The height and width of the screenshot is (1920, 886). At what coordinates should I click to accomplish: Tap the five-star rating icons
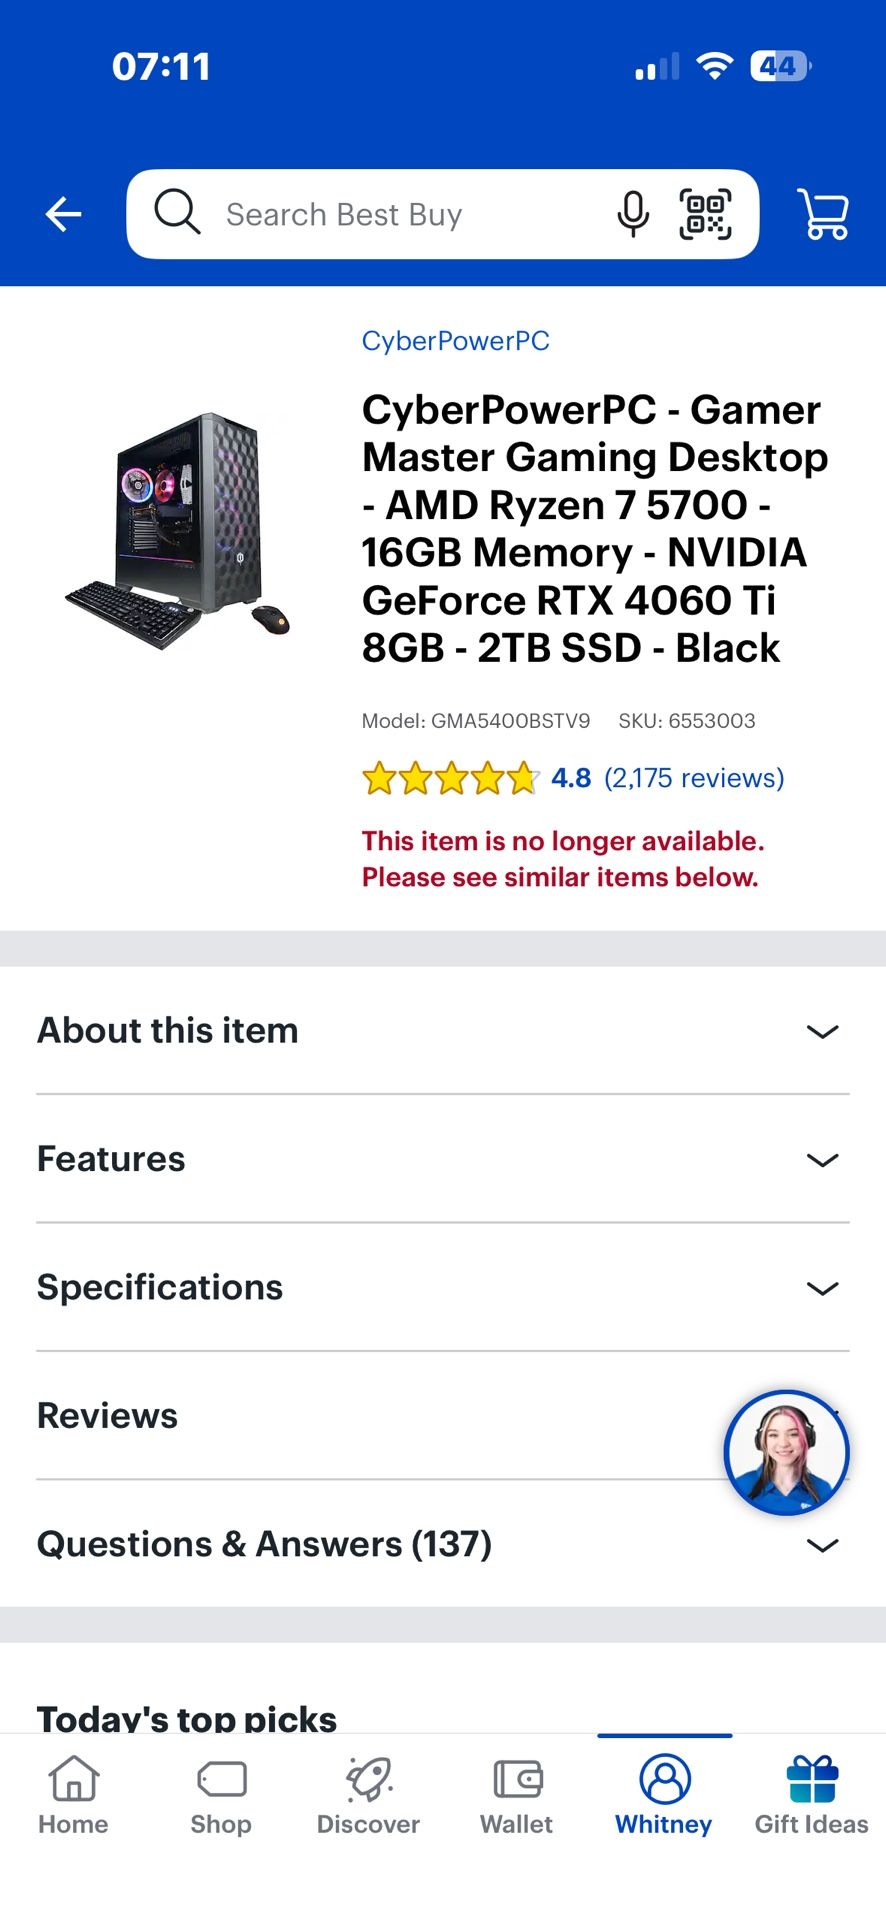coord(450,778)
